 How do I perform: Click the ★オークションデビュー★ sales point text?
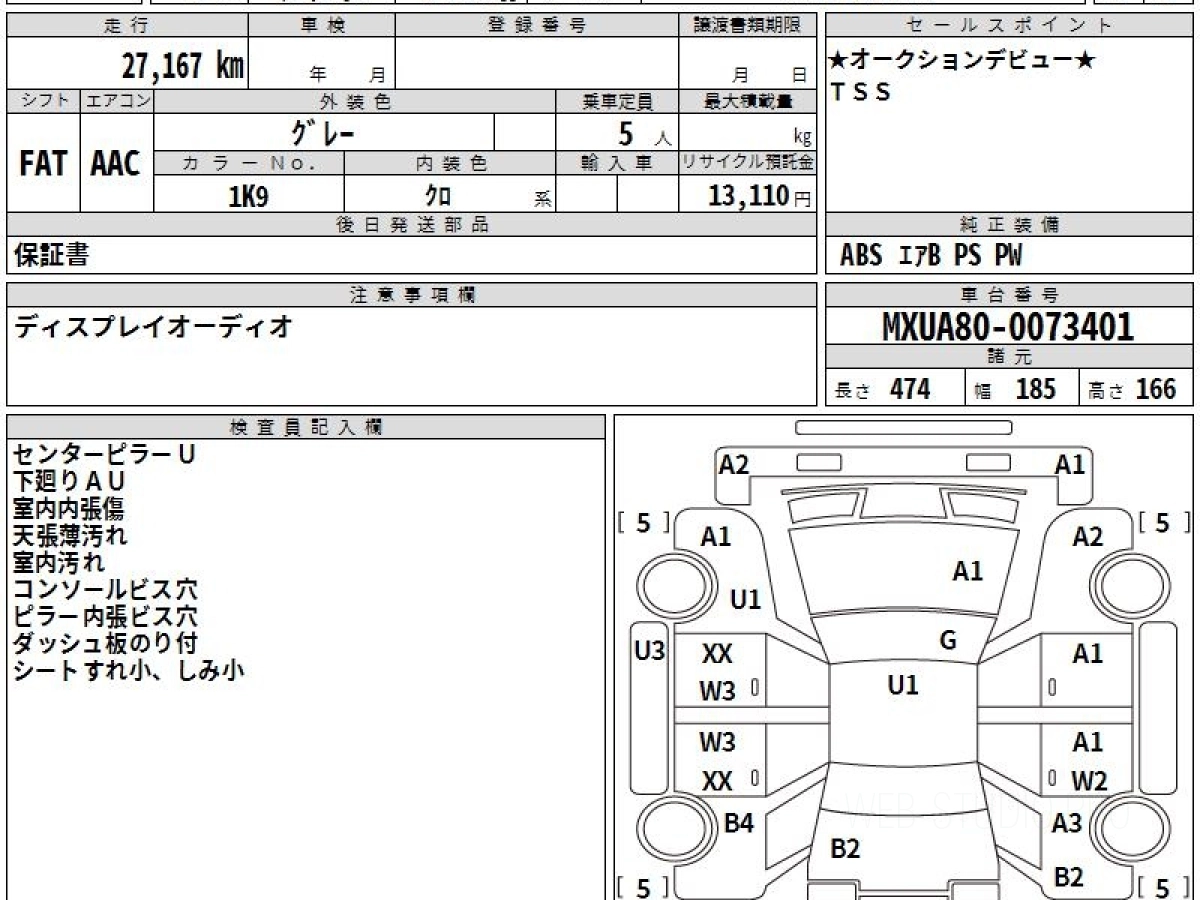tap(962, 61)
